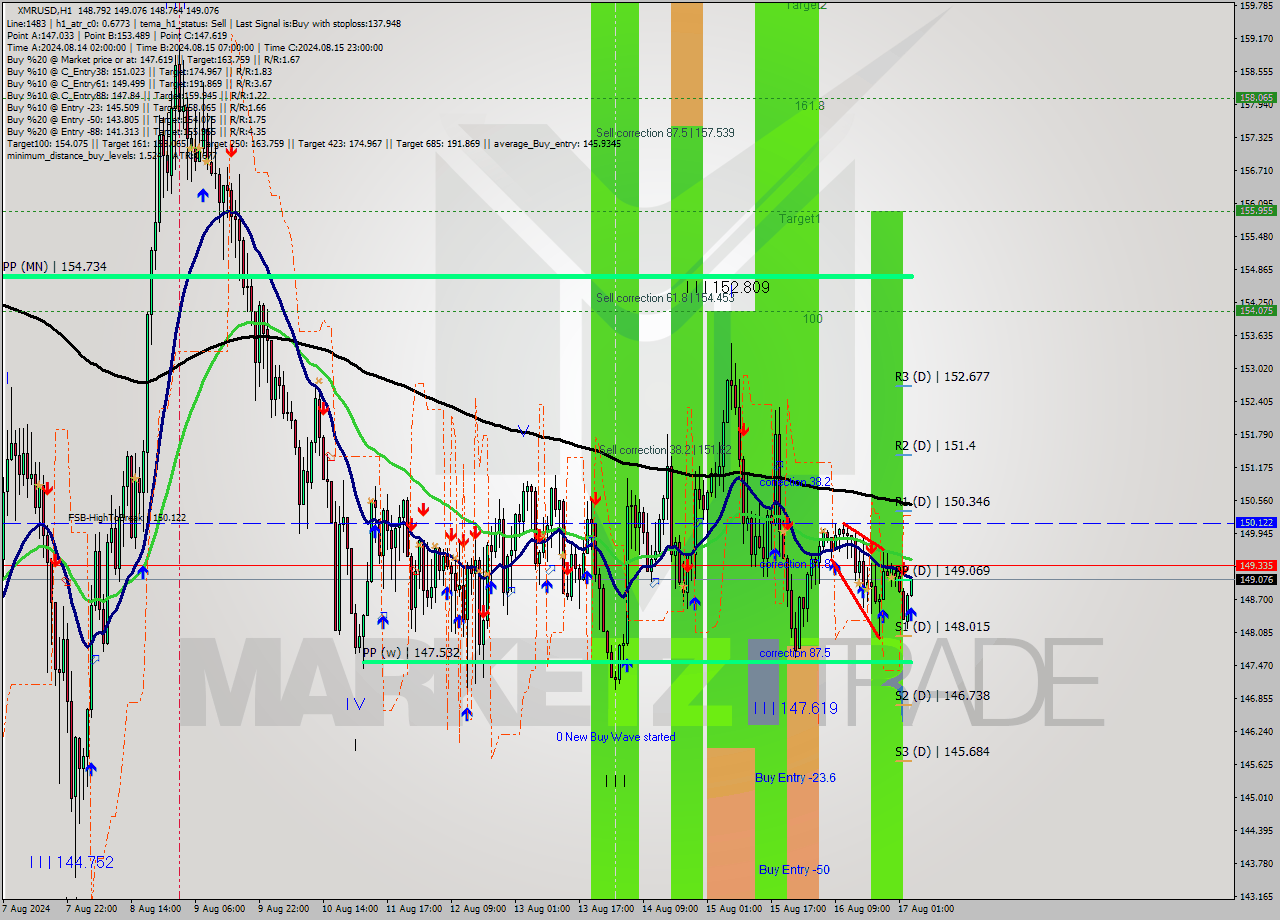Click the green 154.075 price tag
The image size is (1280, 920).
[x=1256, y=310]
